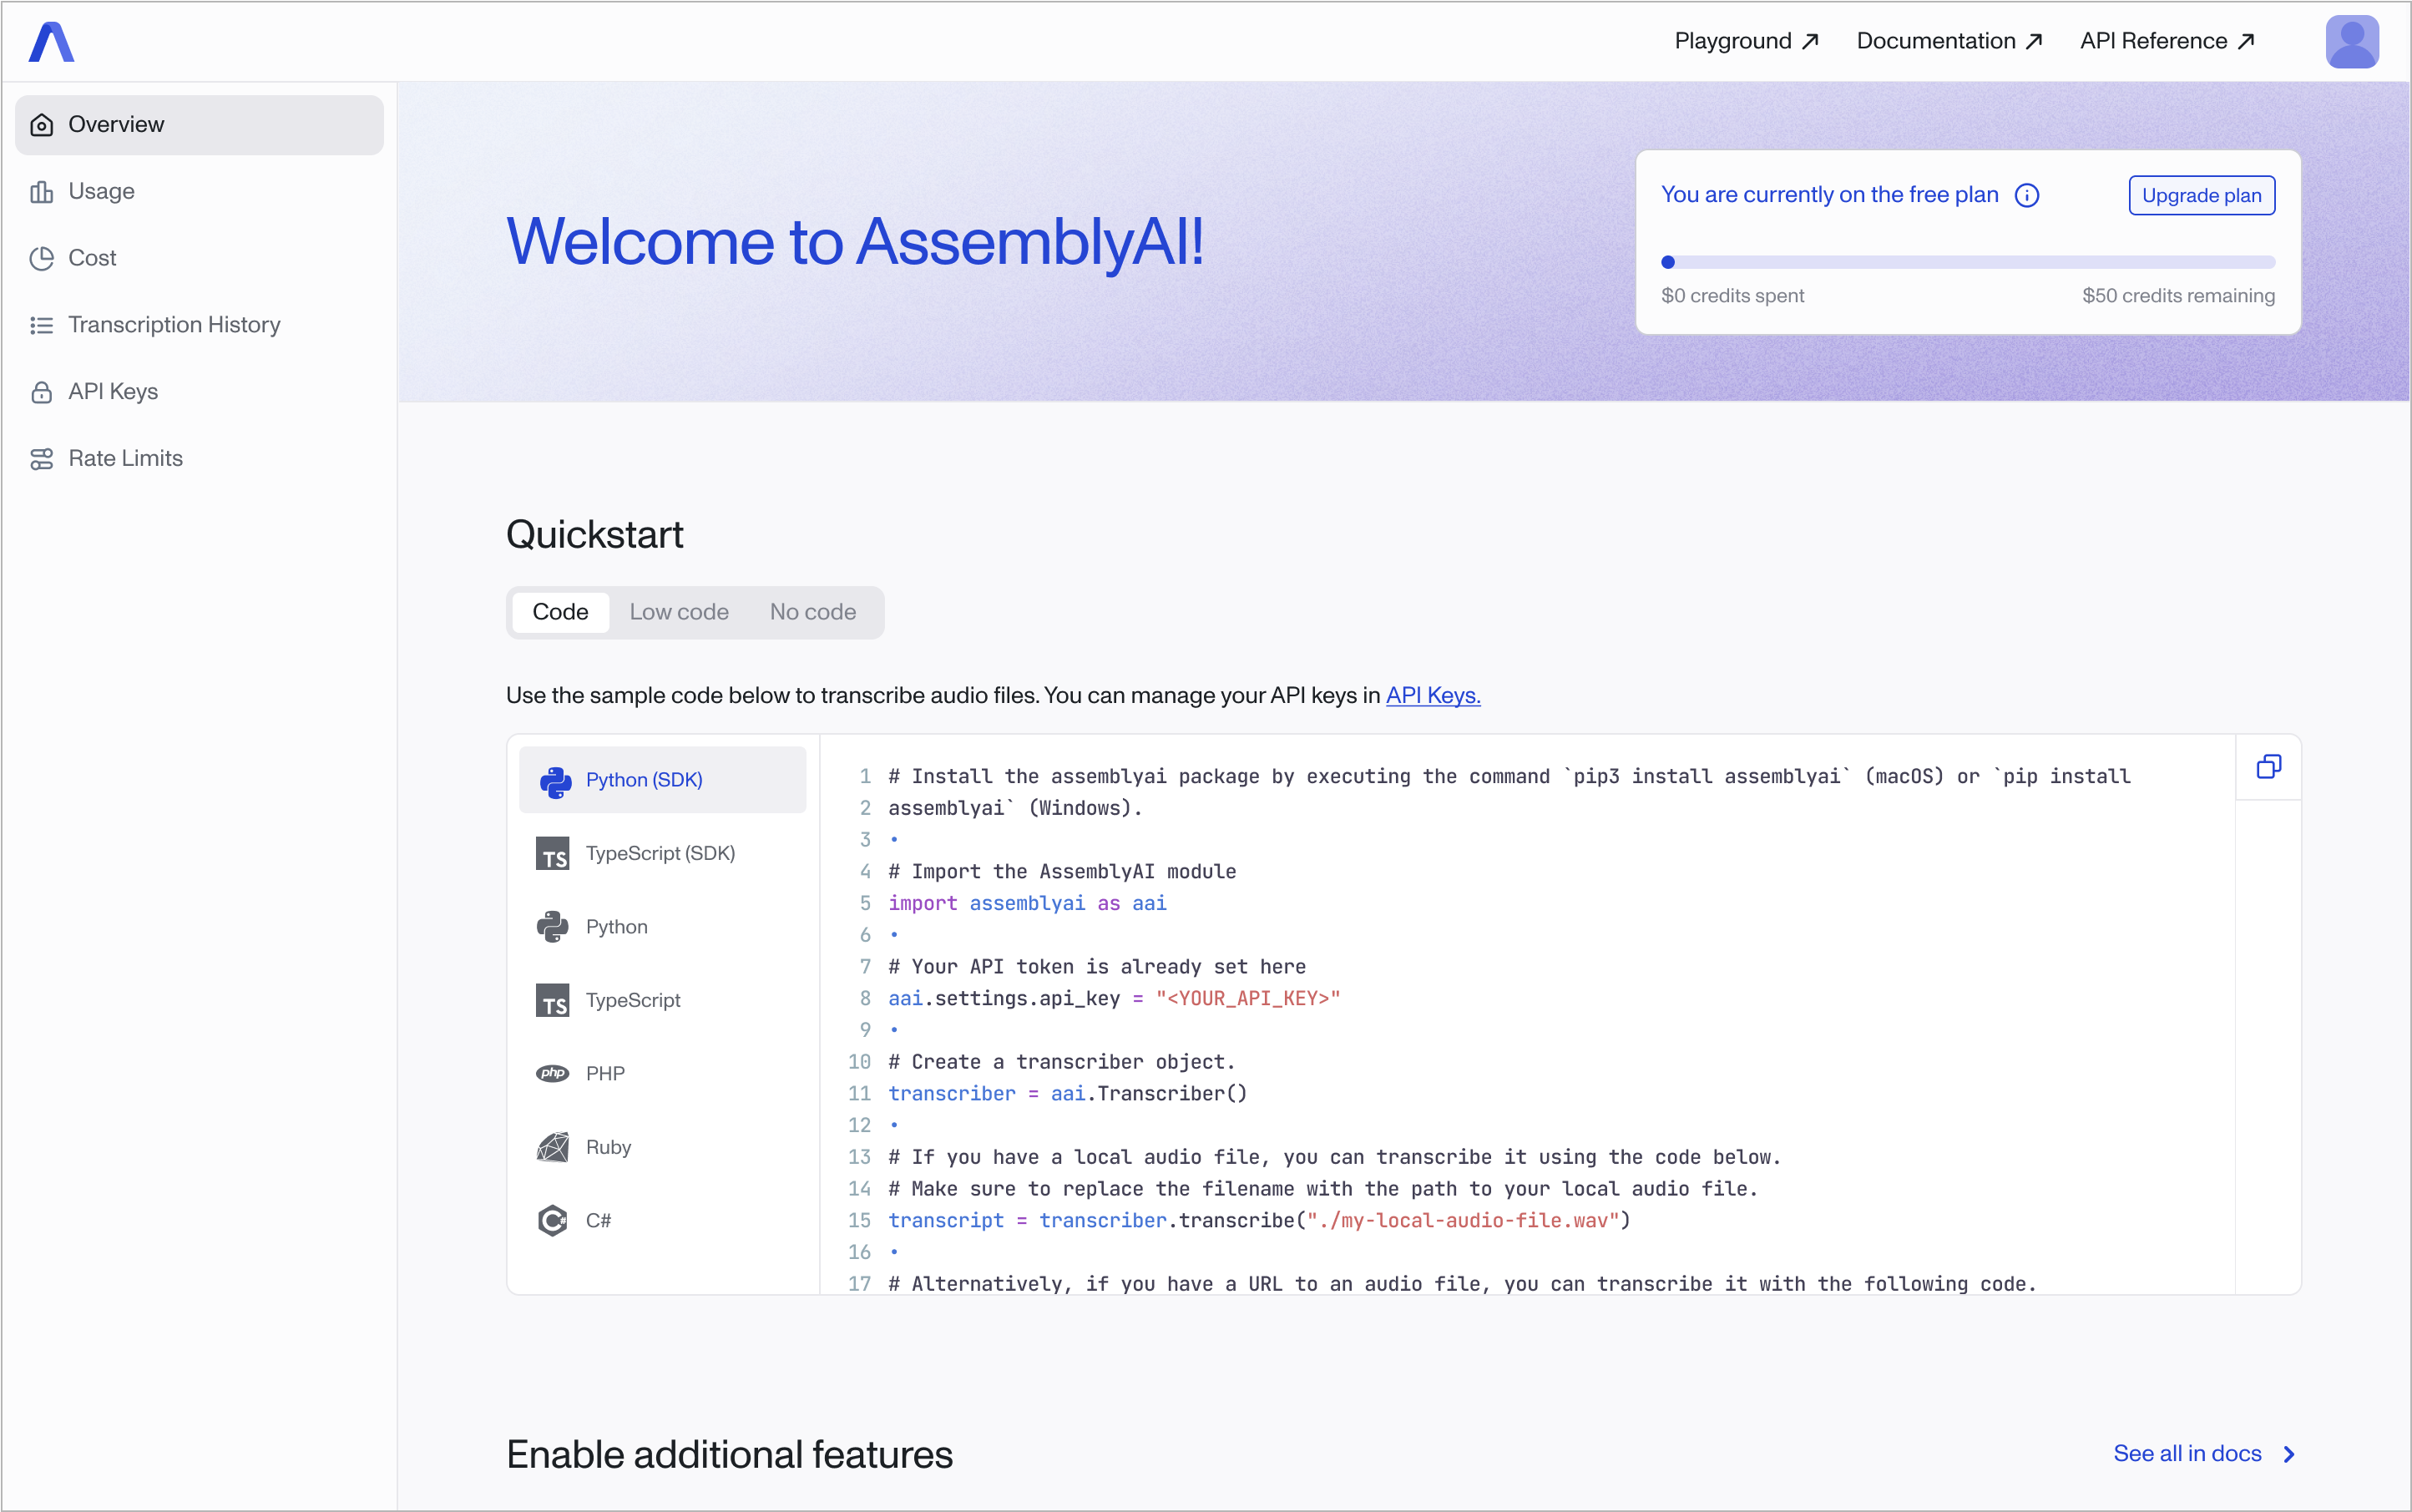Copy code with the copy icon
Screen dimensions: 2412x1512
2268,767
